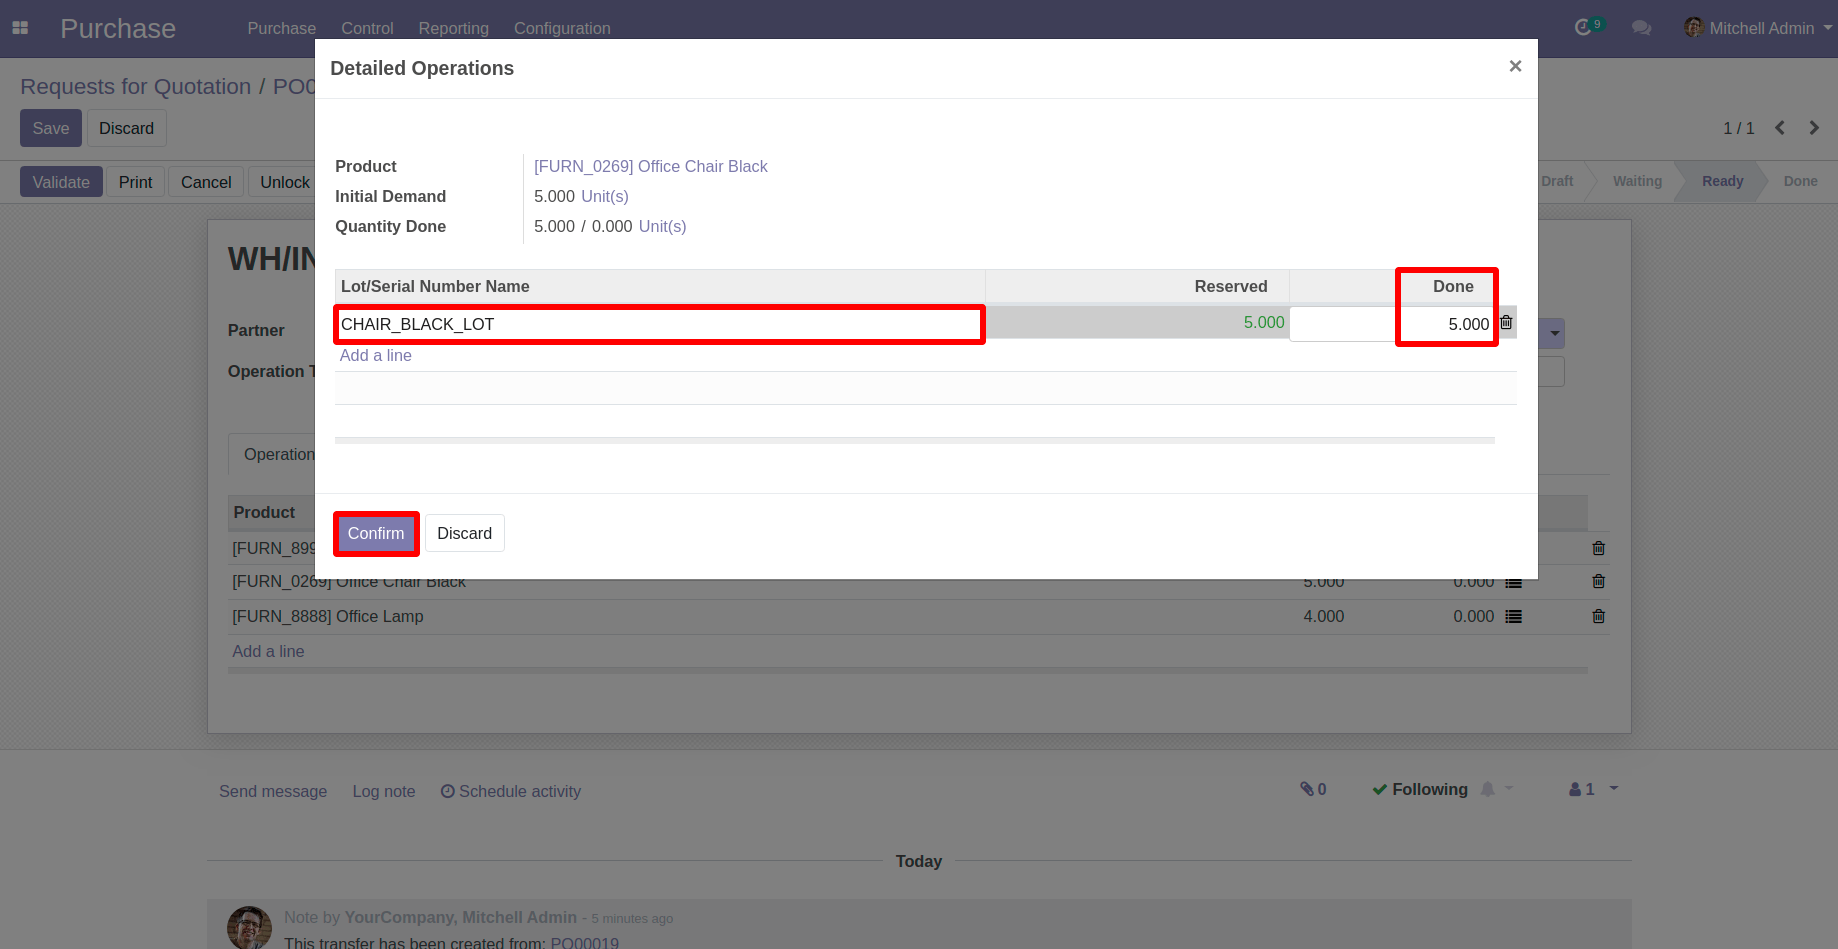Delete the FURN_899 product line

(1598, 548)
